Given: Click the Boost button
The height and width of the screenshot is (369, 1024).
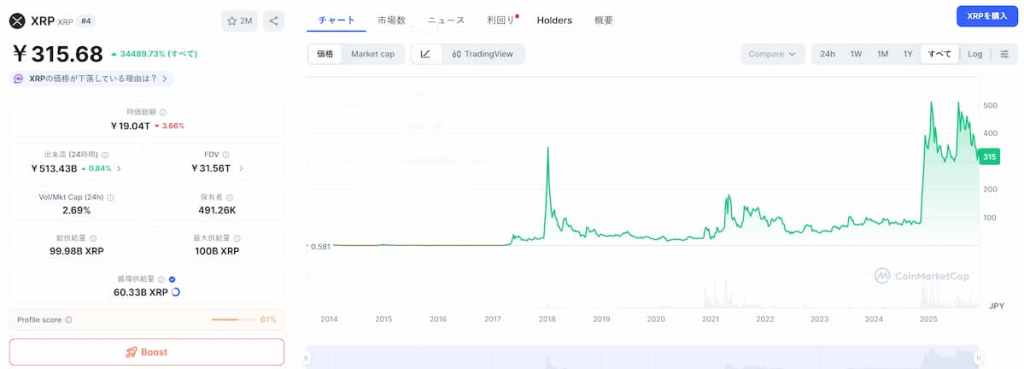Looking at the screenshot, I should click(x=147, y=352).
